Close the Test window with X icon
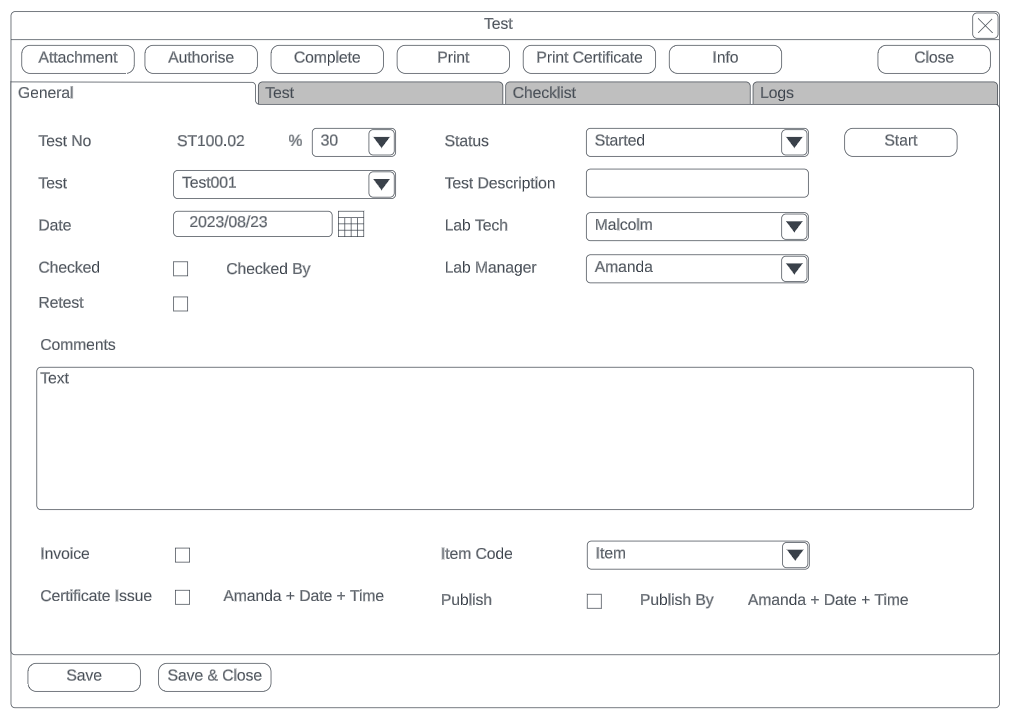 (x=985, y=26)
